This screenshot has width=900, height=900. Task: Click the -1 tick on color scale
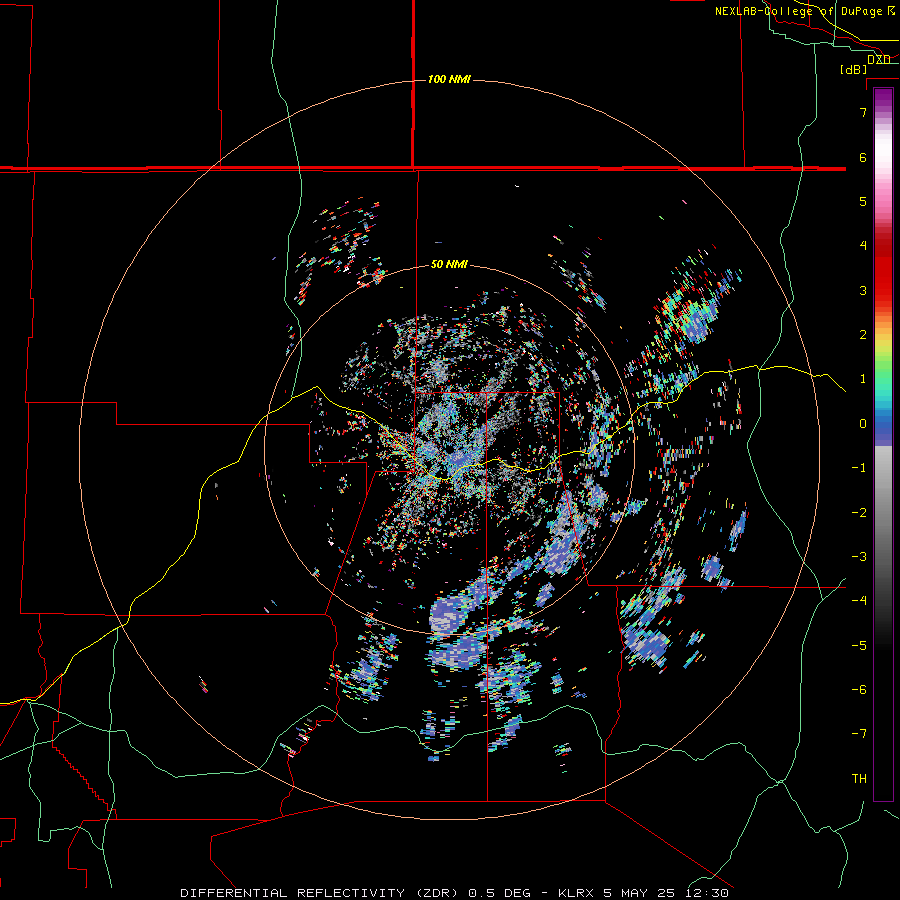(859, 468)
